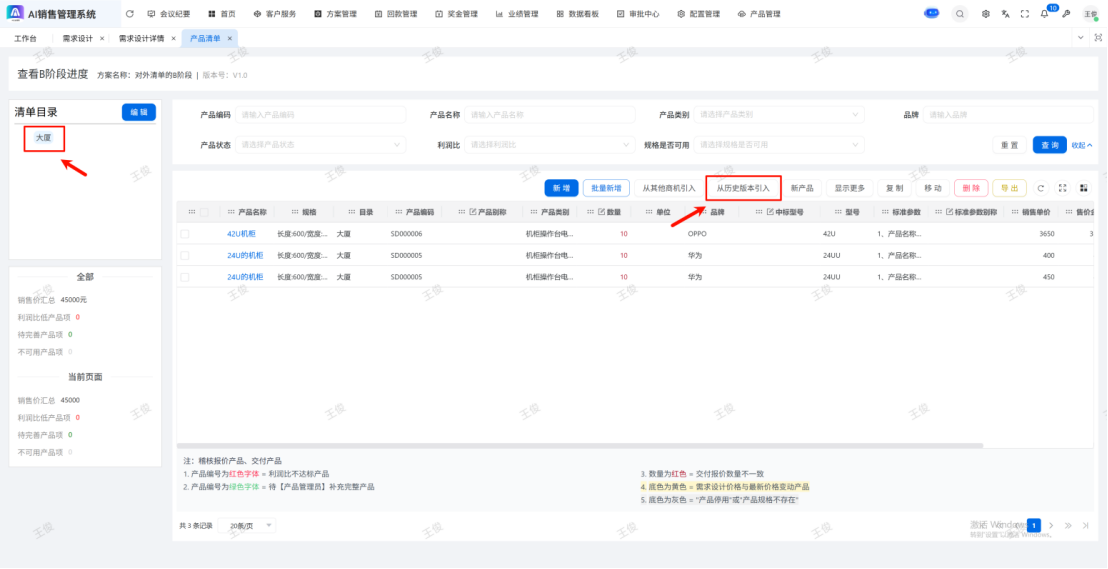Click the 产品编码 input field
The width and height of the screenshot is (1108, 569).
(321, 114)
